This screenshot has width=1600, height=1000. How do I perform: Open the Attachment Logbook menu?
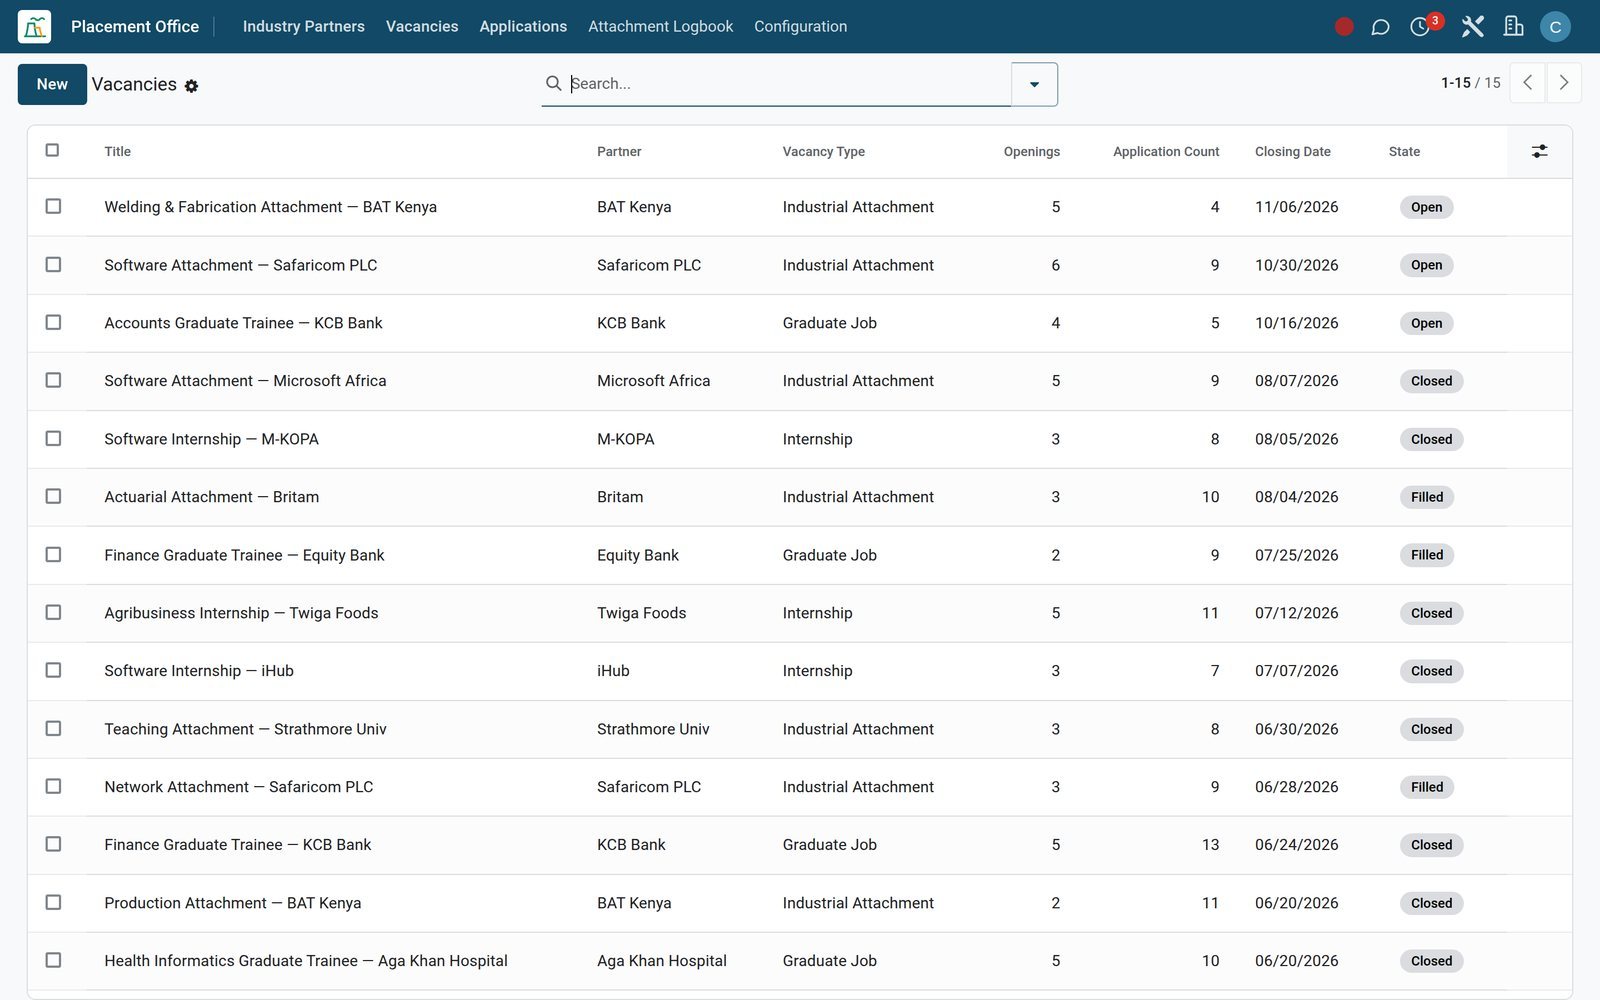(x=660, y=27)
